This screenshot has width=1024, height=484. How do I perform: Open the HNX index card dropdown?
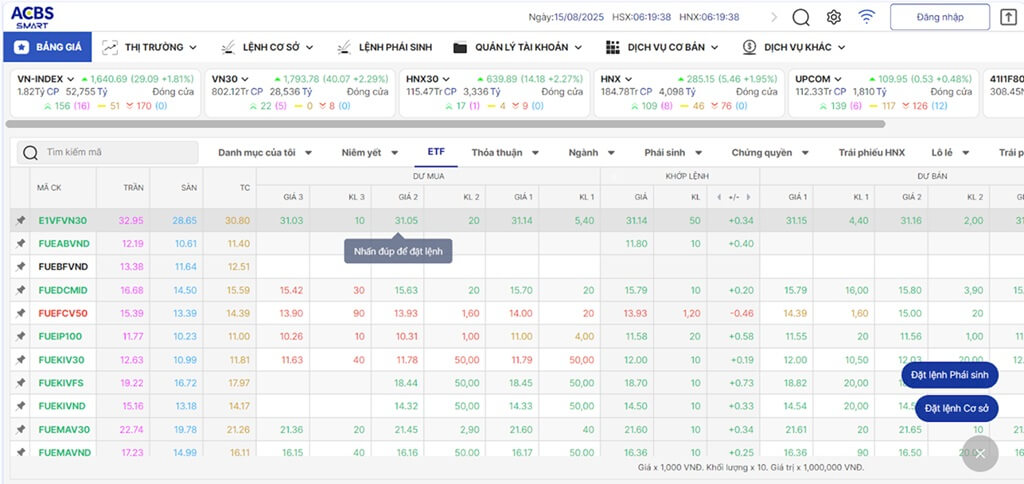pyautogui.click(x=628, y=79)
